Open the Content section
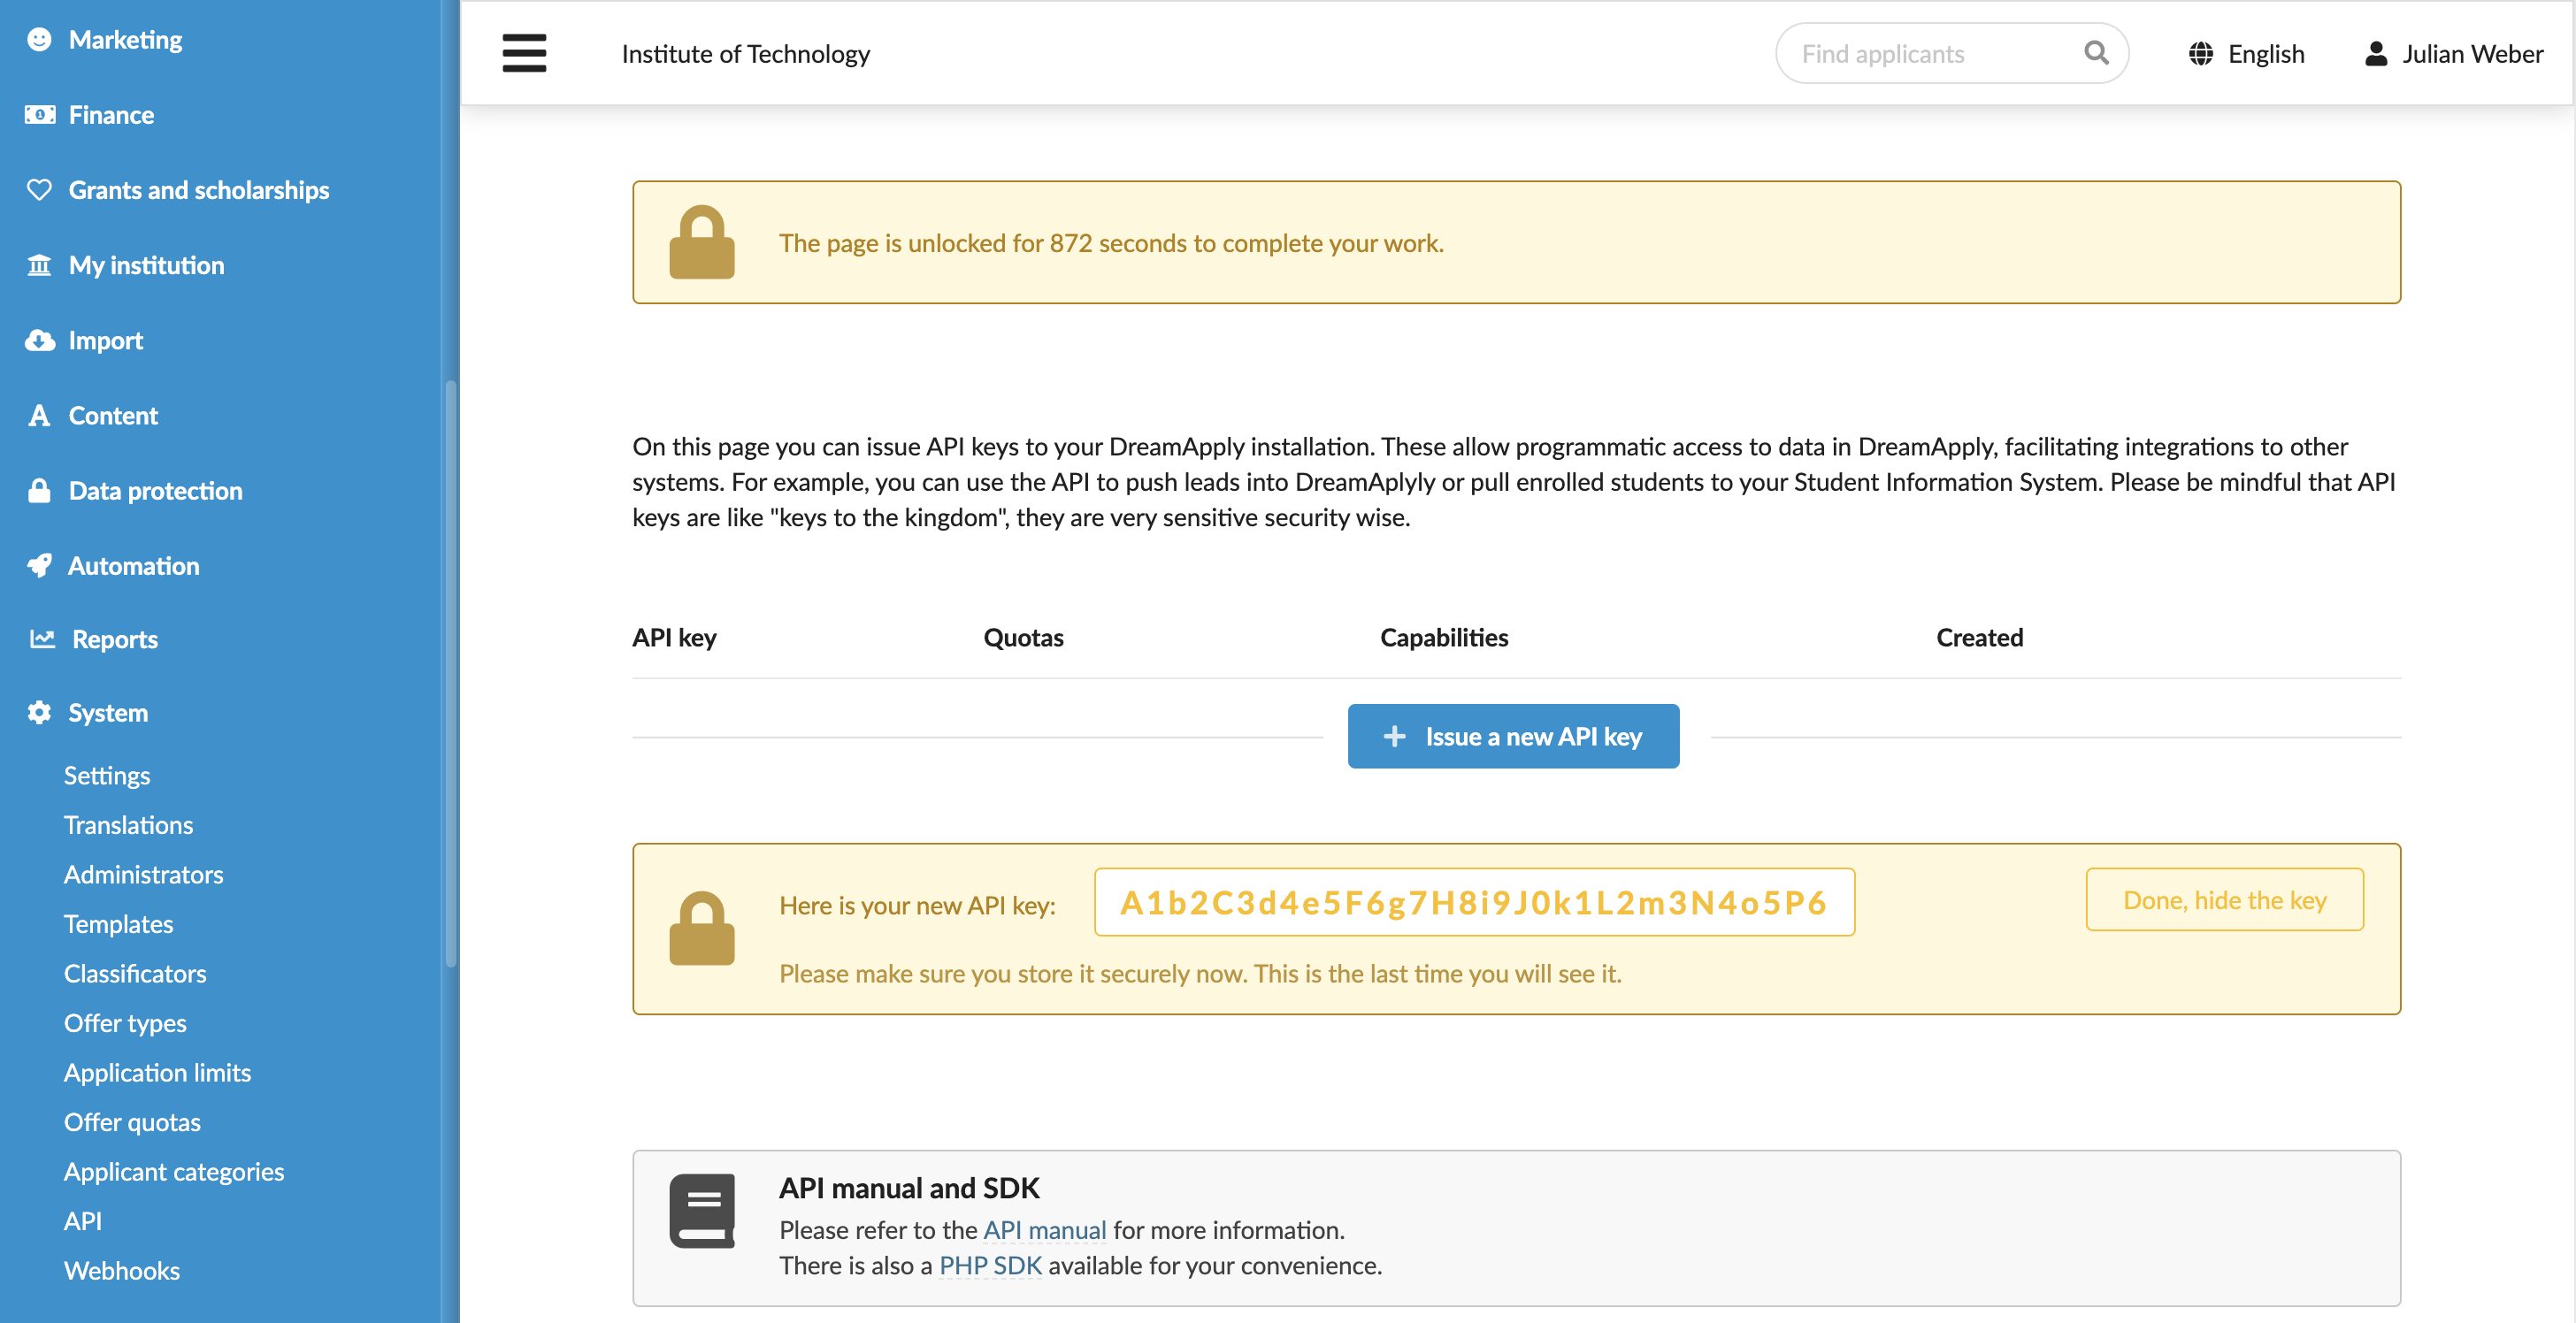The image size is (2576, 1323). (x=113, y=415)
